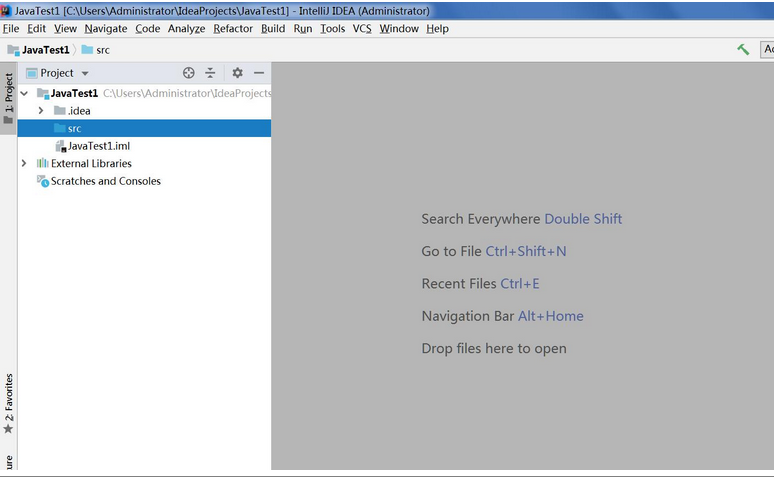Select JavaTest1 project root row
Screen dimensions: 774x477
click(144, 93)
